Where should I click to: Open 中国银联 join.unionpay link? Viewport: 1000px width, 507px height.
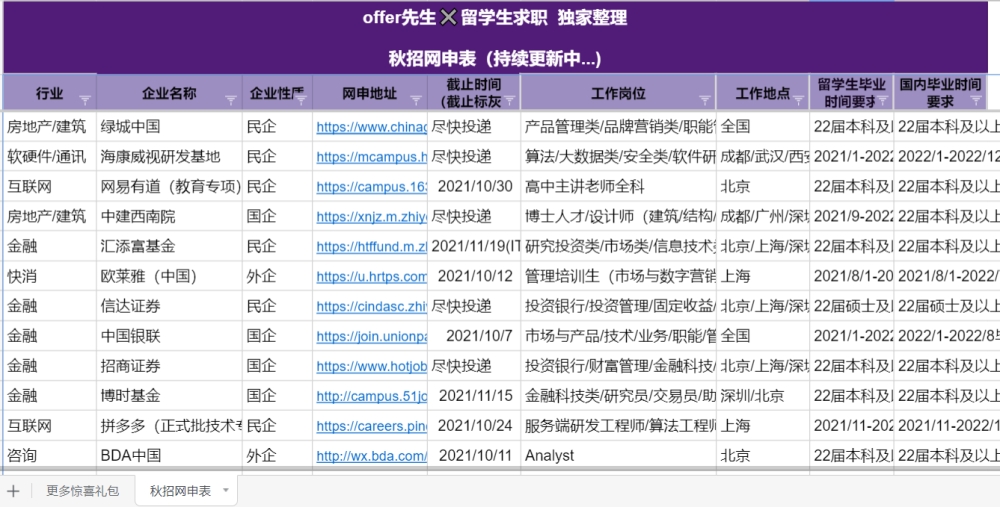pyautogui.click(x=371, y=336)
